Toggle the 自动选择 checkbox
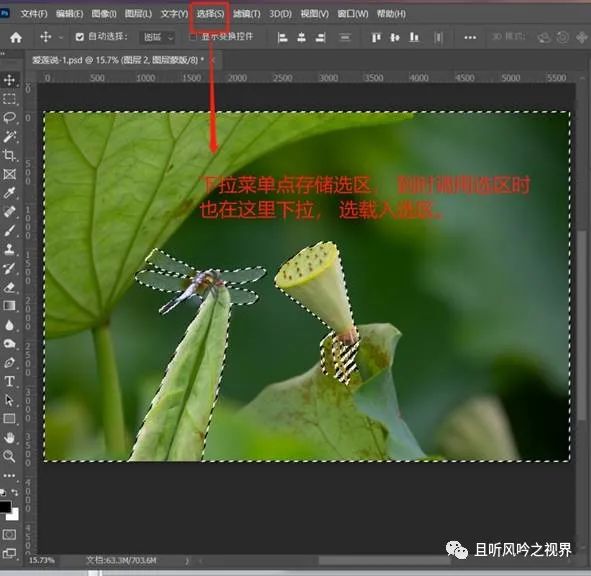This screenshot has height=576, width=591. pos(80,37)
